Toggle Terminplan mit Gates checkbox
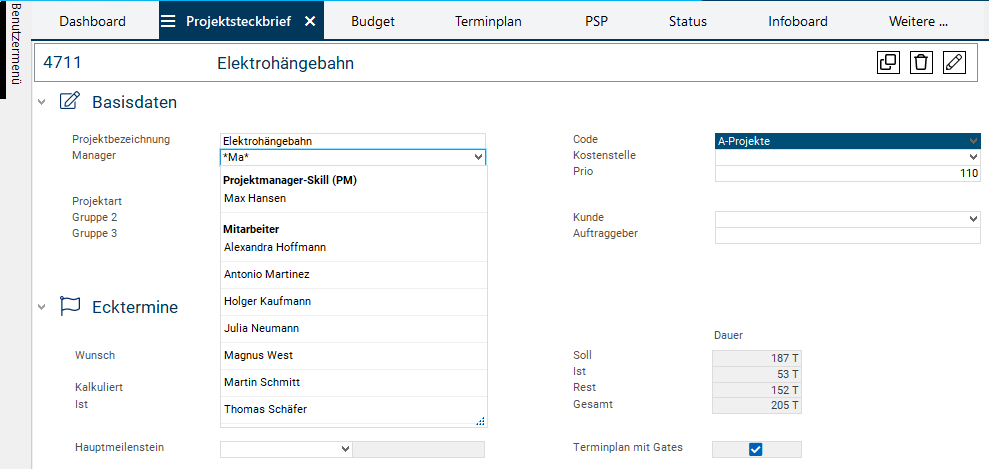 756,449
